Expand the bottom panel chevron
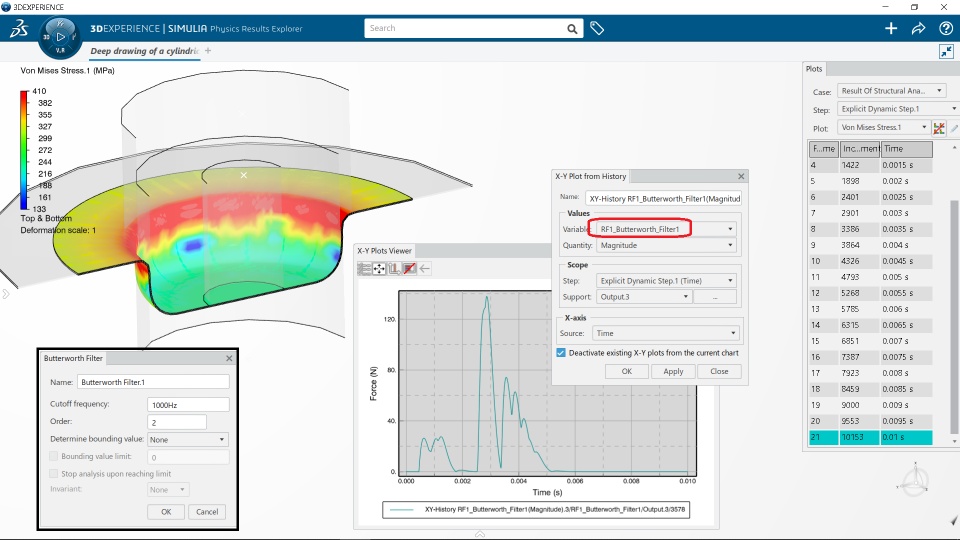The width and height of the screenshot is (960, 540). (x=480, y=534)
